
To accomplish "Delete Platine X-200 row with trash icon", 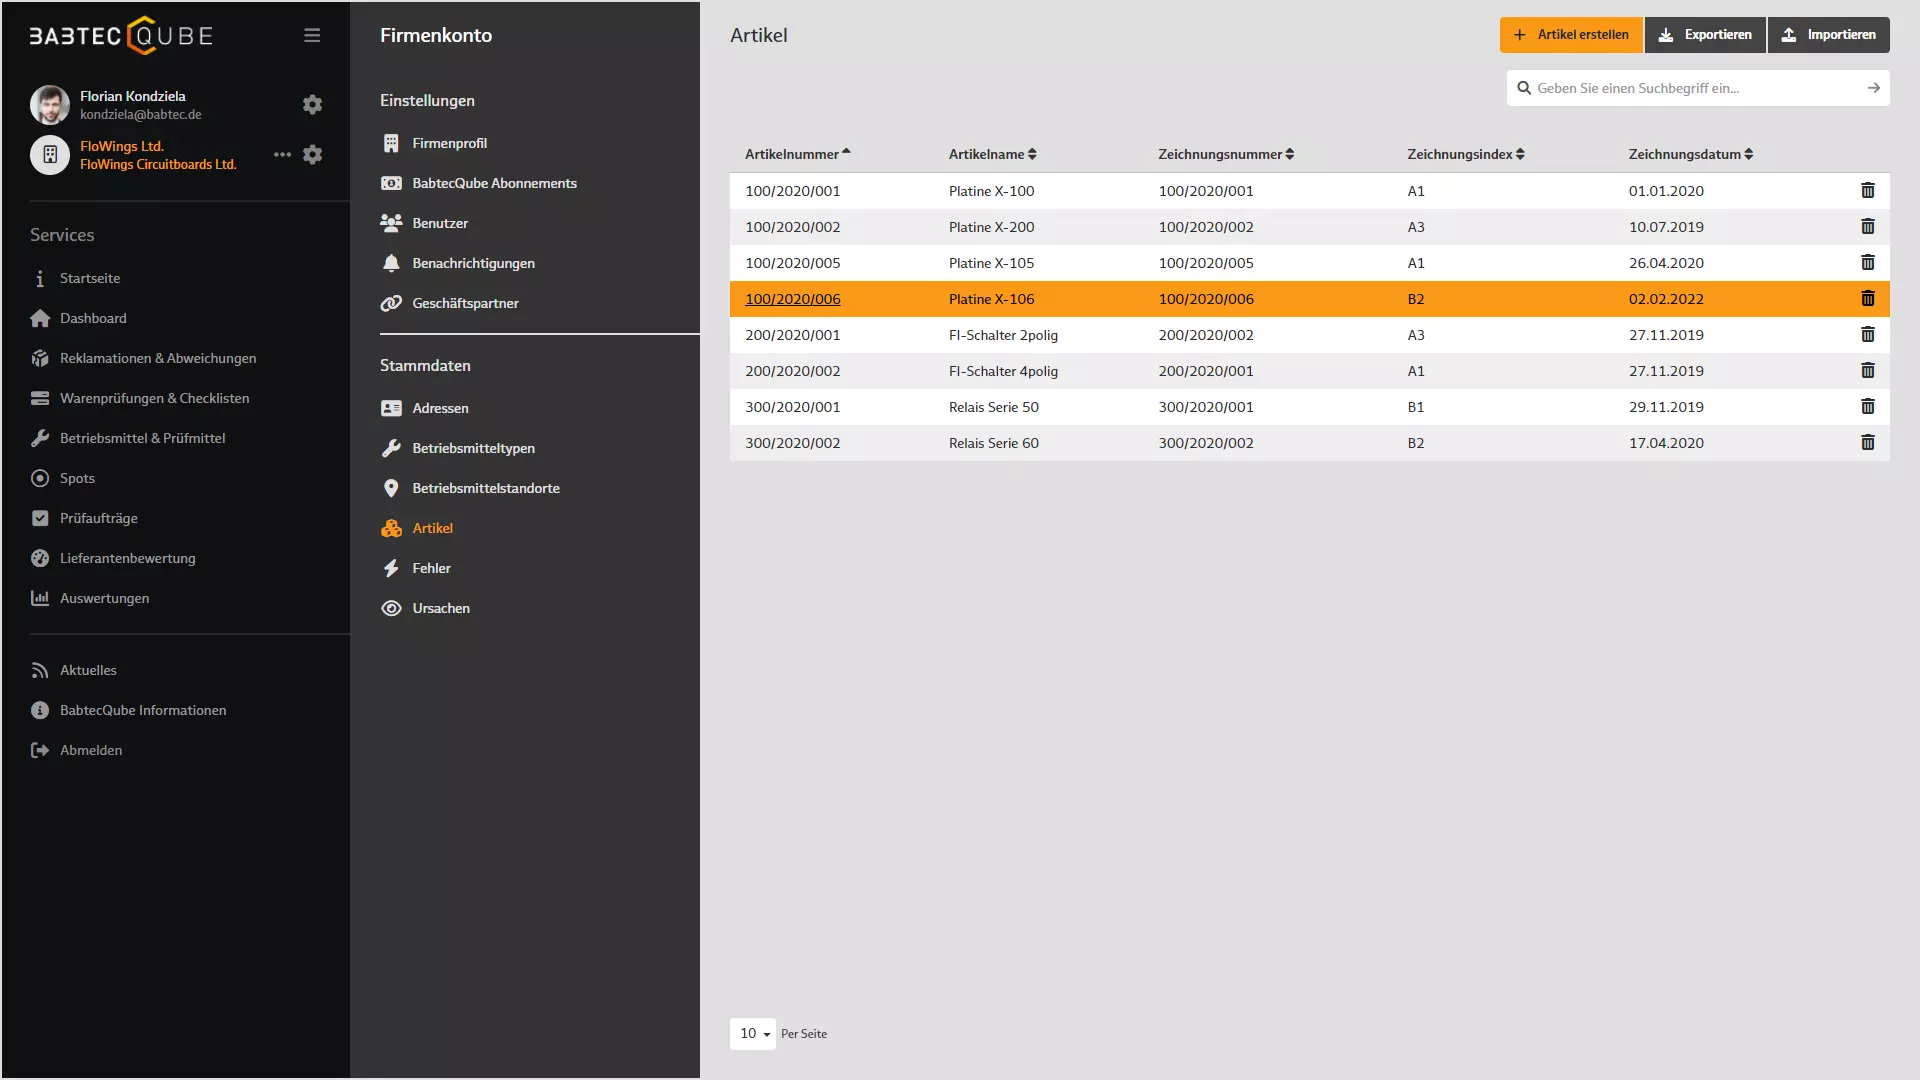I will (1867, 226).
